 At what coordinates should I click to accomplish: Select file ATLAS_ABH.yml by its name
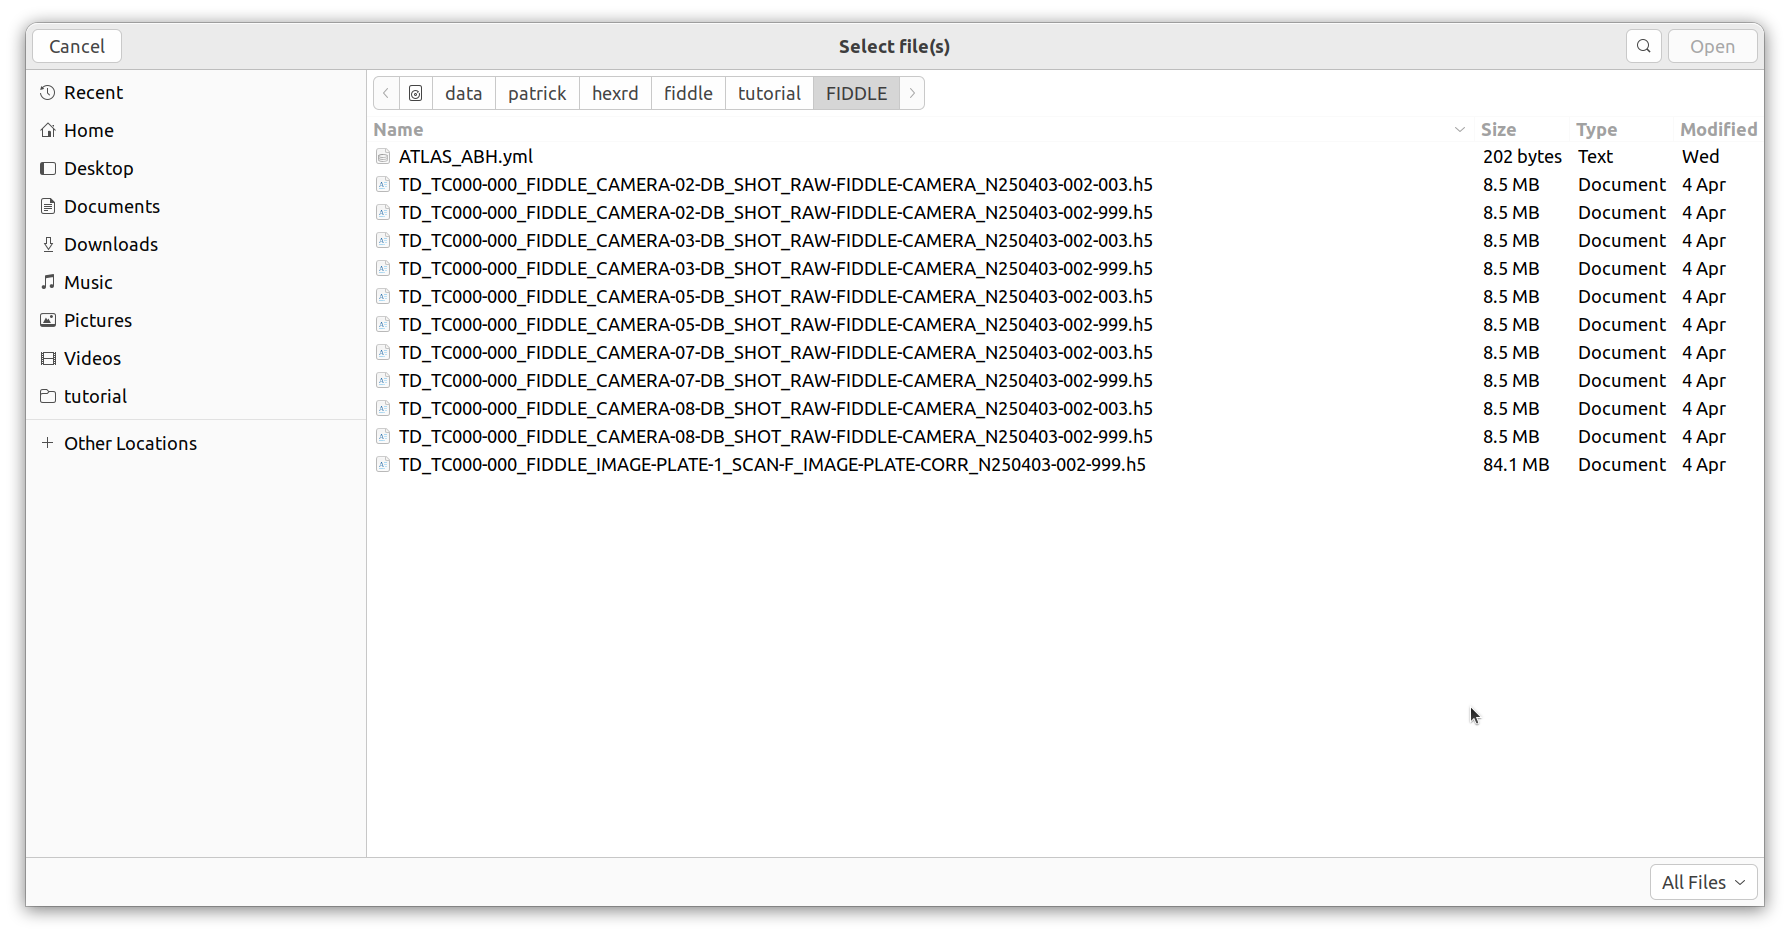(x=466, y=157)
